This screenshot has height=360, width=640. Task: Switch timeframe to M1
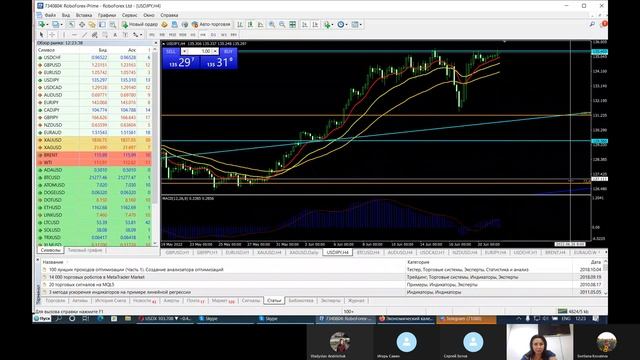tap(151, 35)
